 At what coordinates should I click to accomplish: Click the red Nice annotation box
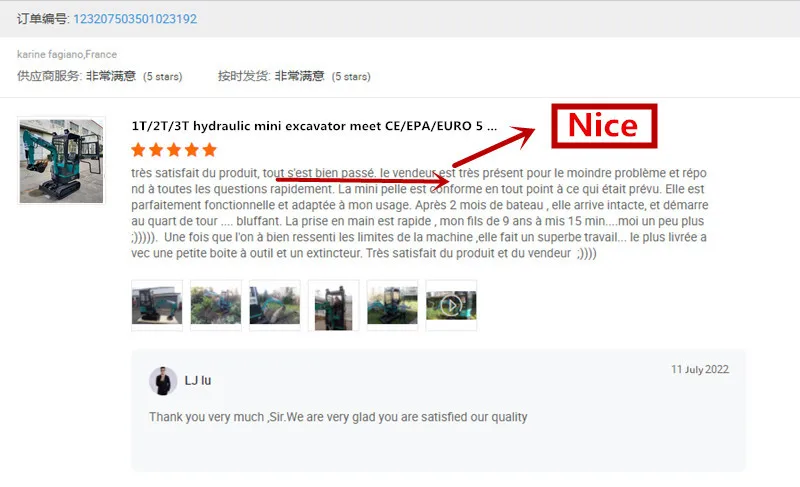[x=604, y=125]
